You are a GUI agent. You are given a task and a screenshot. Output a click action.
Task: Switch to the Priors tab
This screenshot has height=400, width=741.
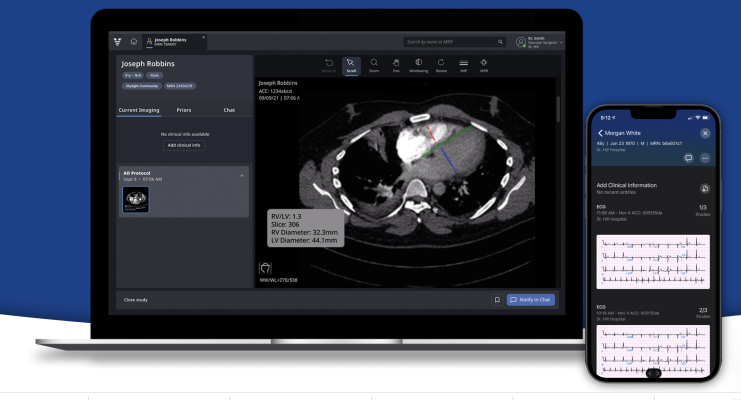(185, 109)
